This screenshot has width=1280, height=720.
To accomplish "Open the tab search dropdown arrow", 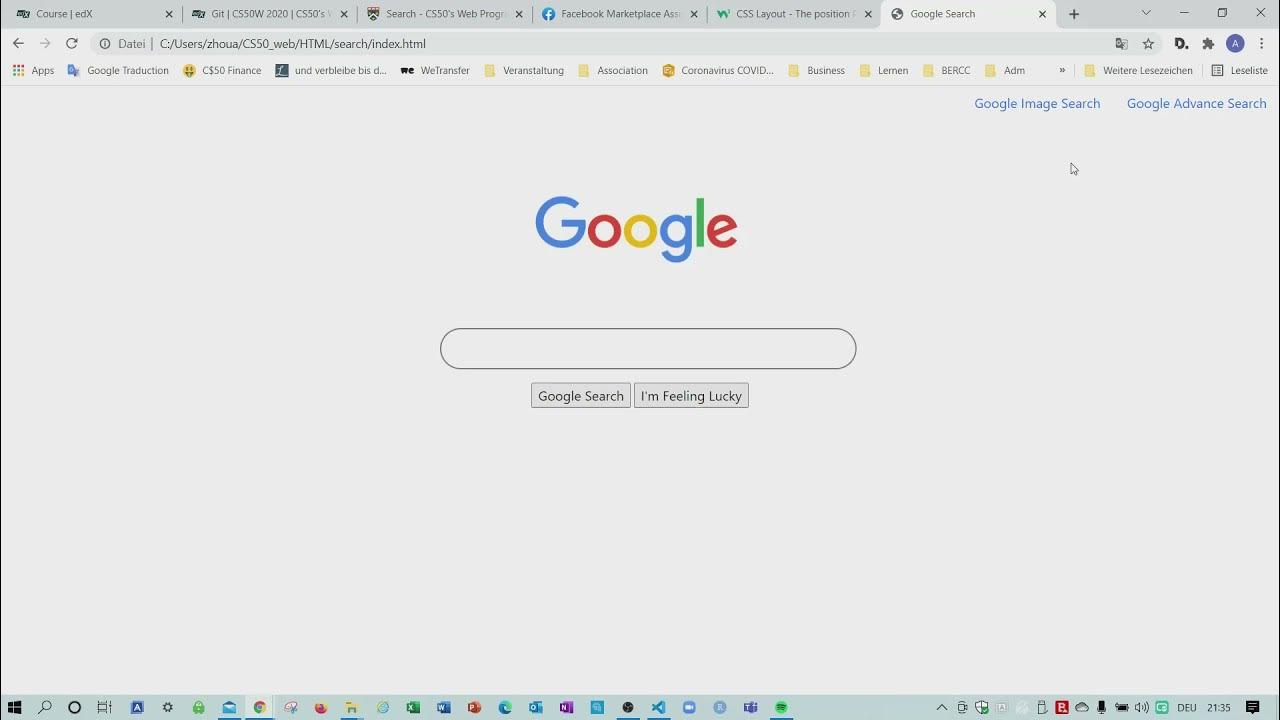I will point(1146,14).
